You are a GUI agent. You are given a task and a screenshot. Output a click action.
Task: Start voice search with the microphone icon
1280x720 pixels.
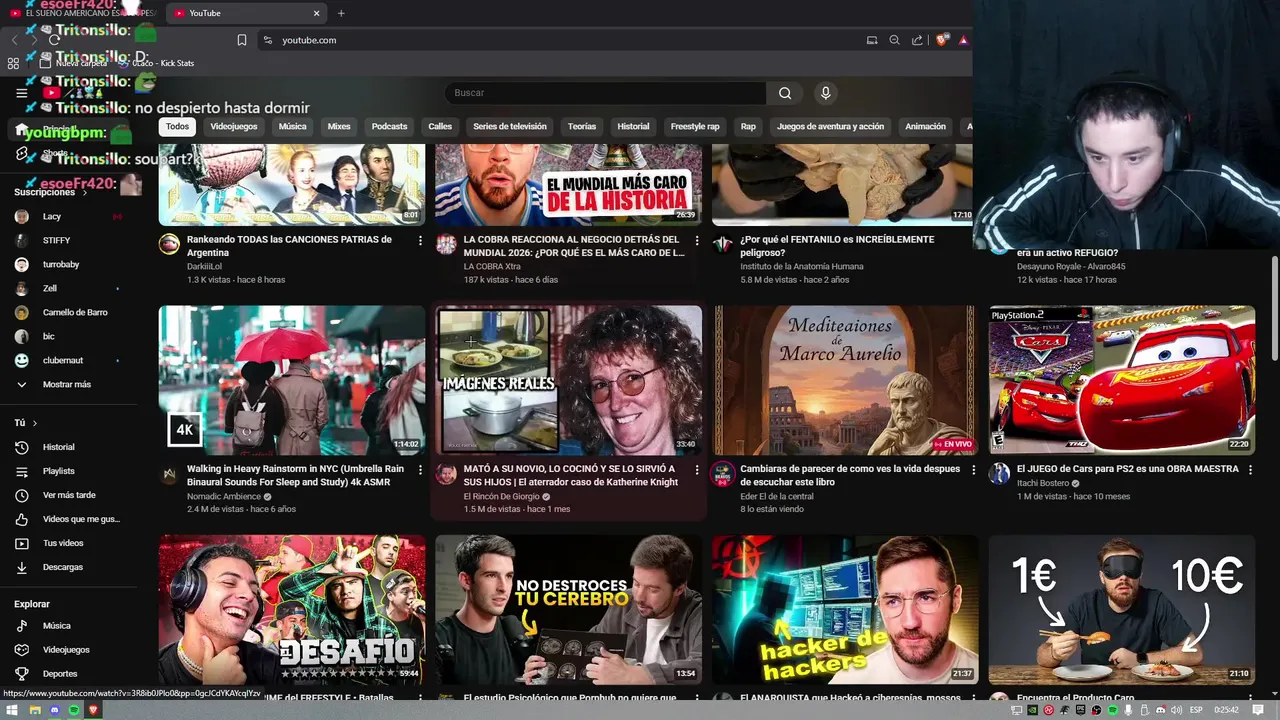pyautogui.click(x=825, y=93)
